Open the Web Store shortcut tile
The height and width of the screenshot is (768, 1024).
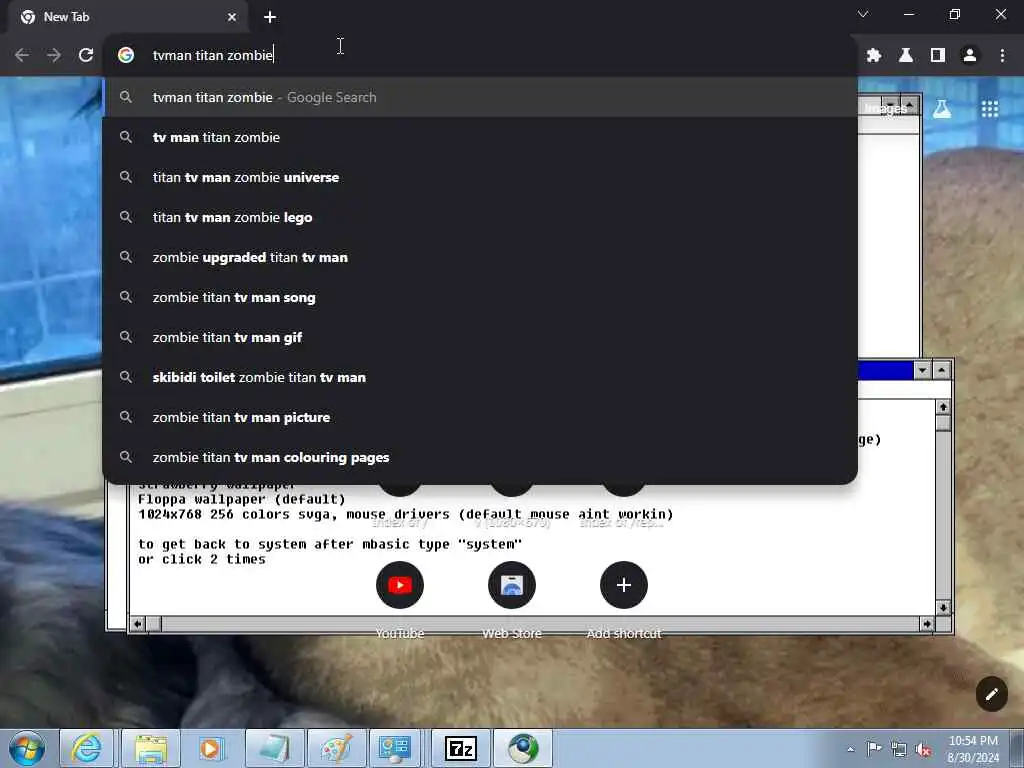(512, 585)
